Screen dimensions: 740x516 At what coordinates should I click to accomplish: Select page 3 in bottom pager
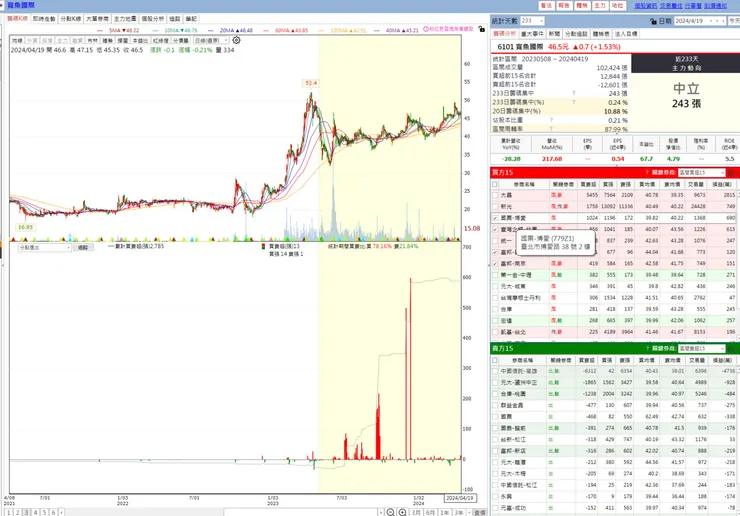click(26, 512)
